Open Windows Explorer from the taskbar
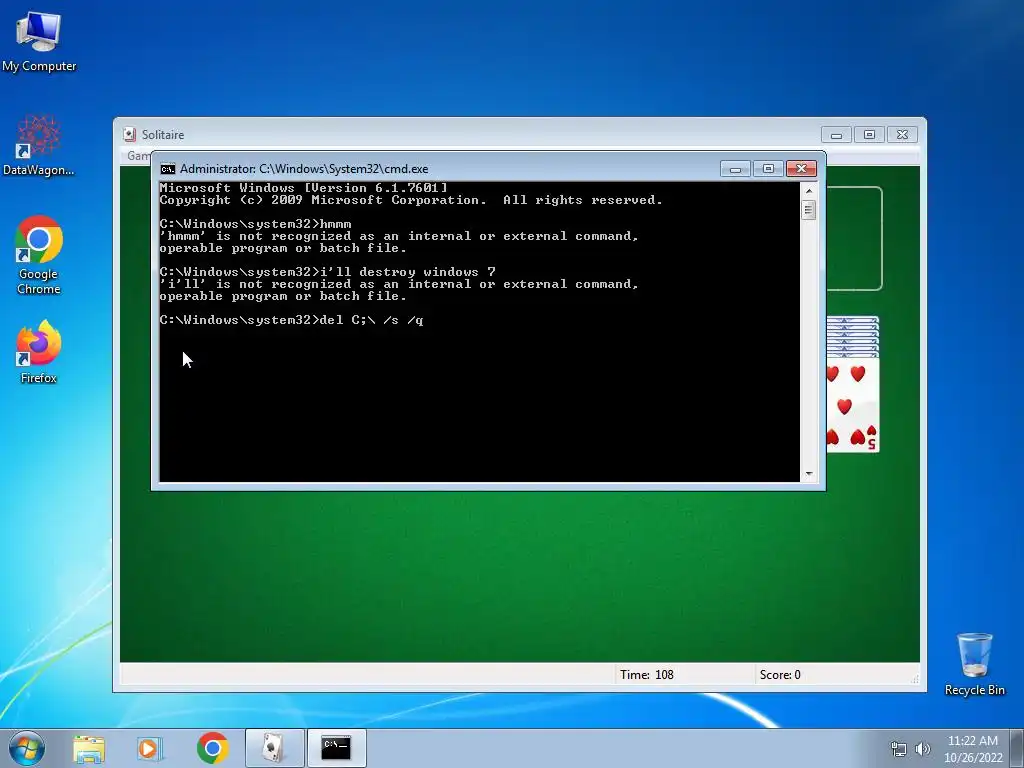Image resolution: width=1024 pixels, height=768 pixels. [89, 748]
